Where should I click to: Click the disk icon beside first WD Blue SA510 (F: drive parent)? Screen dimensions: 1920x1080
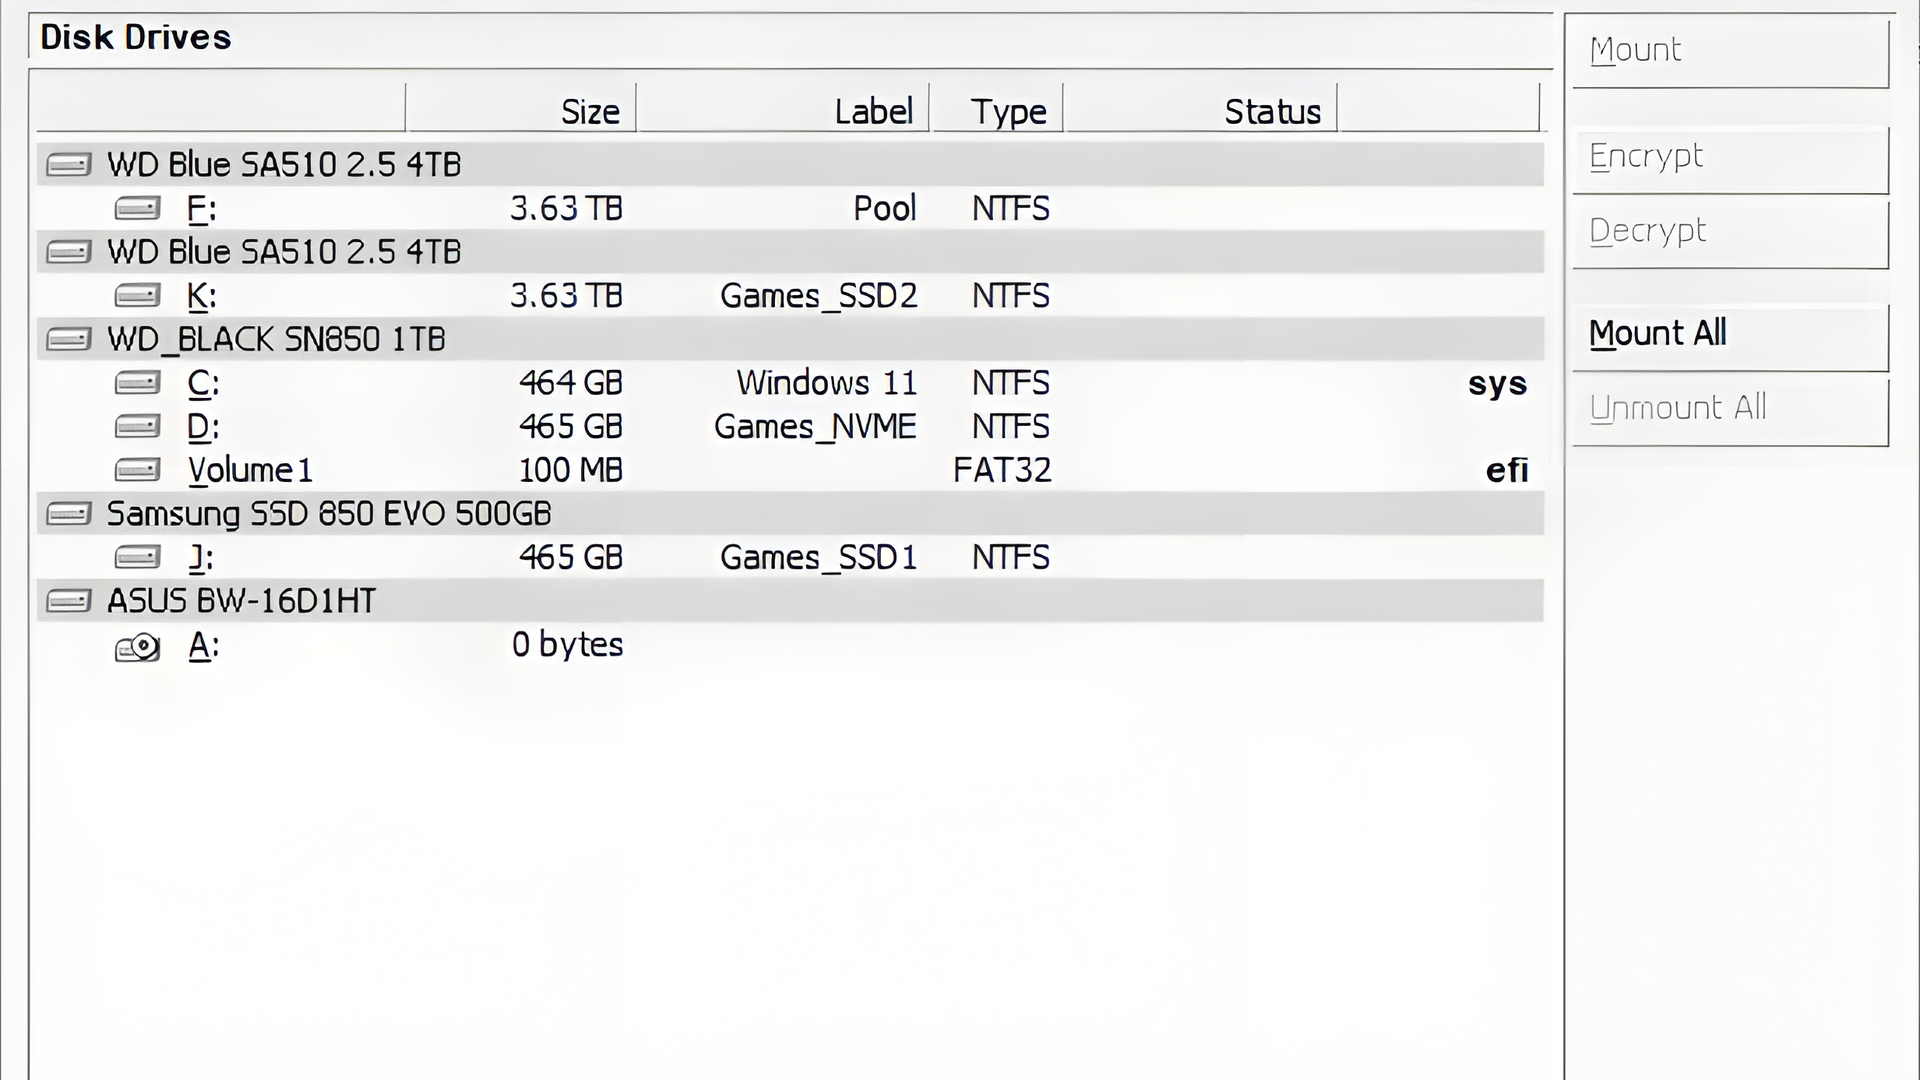(69, 164)
